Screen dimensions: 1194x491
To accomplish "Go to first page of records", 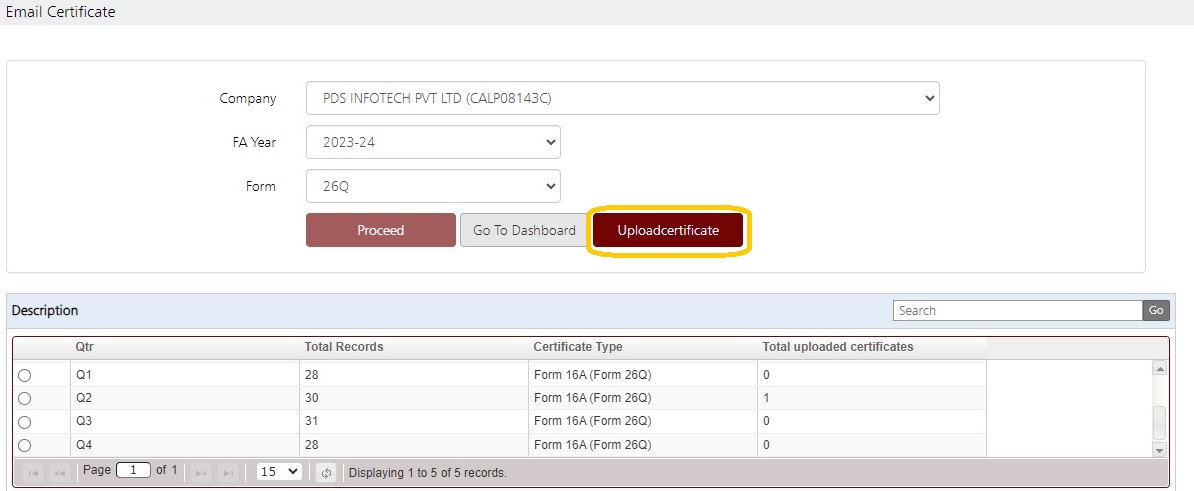I will pyautogui.click(x=34, y=473).
